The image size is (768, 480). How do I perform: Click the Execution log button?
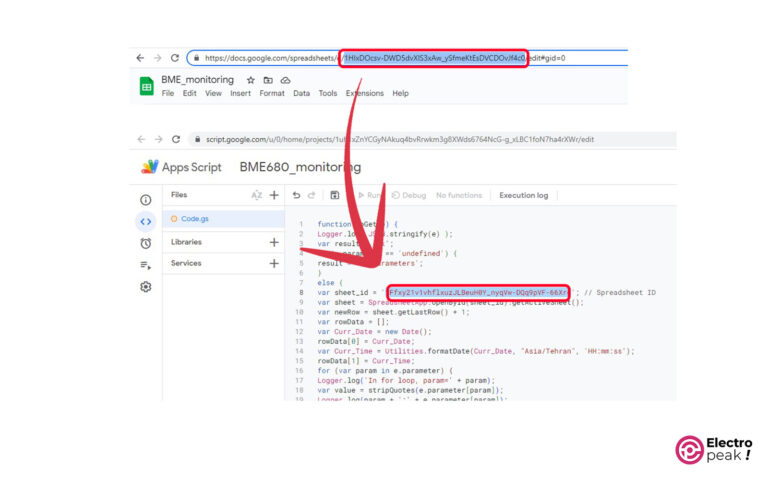click(523, 195)
